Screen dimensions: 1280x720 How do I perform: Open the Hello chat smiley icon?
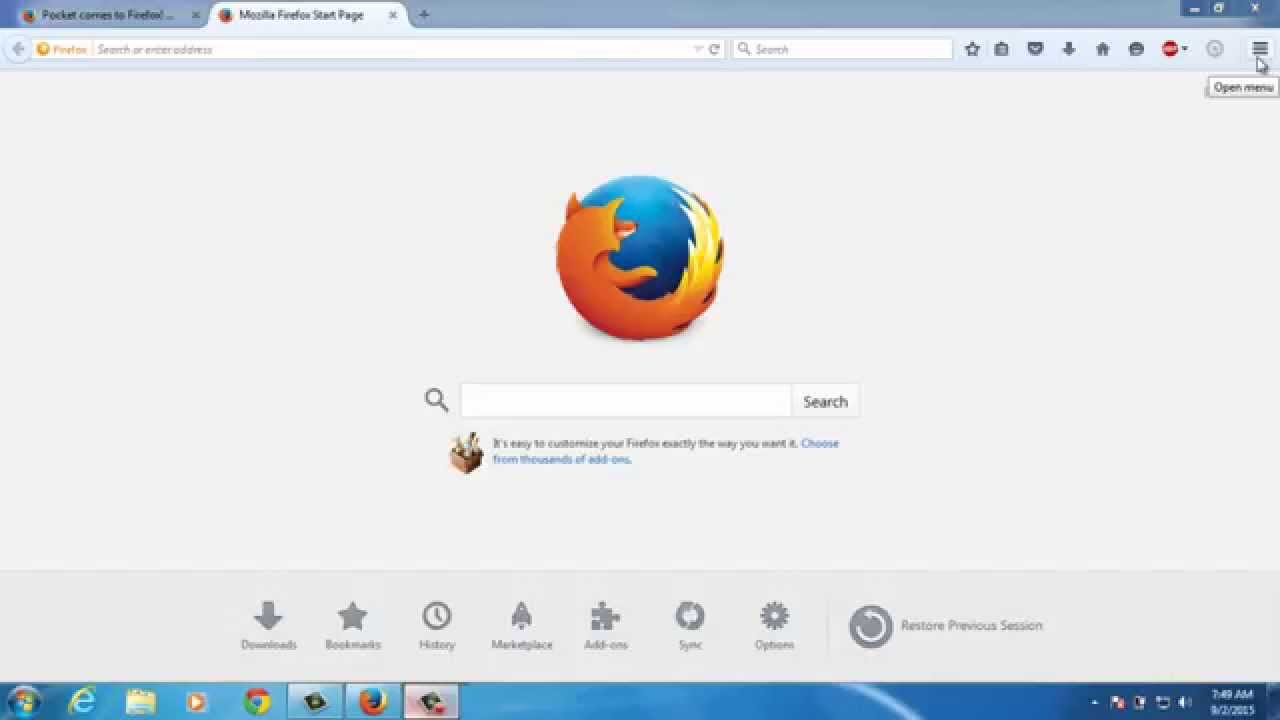coord(1136,48)
